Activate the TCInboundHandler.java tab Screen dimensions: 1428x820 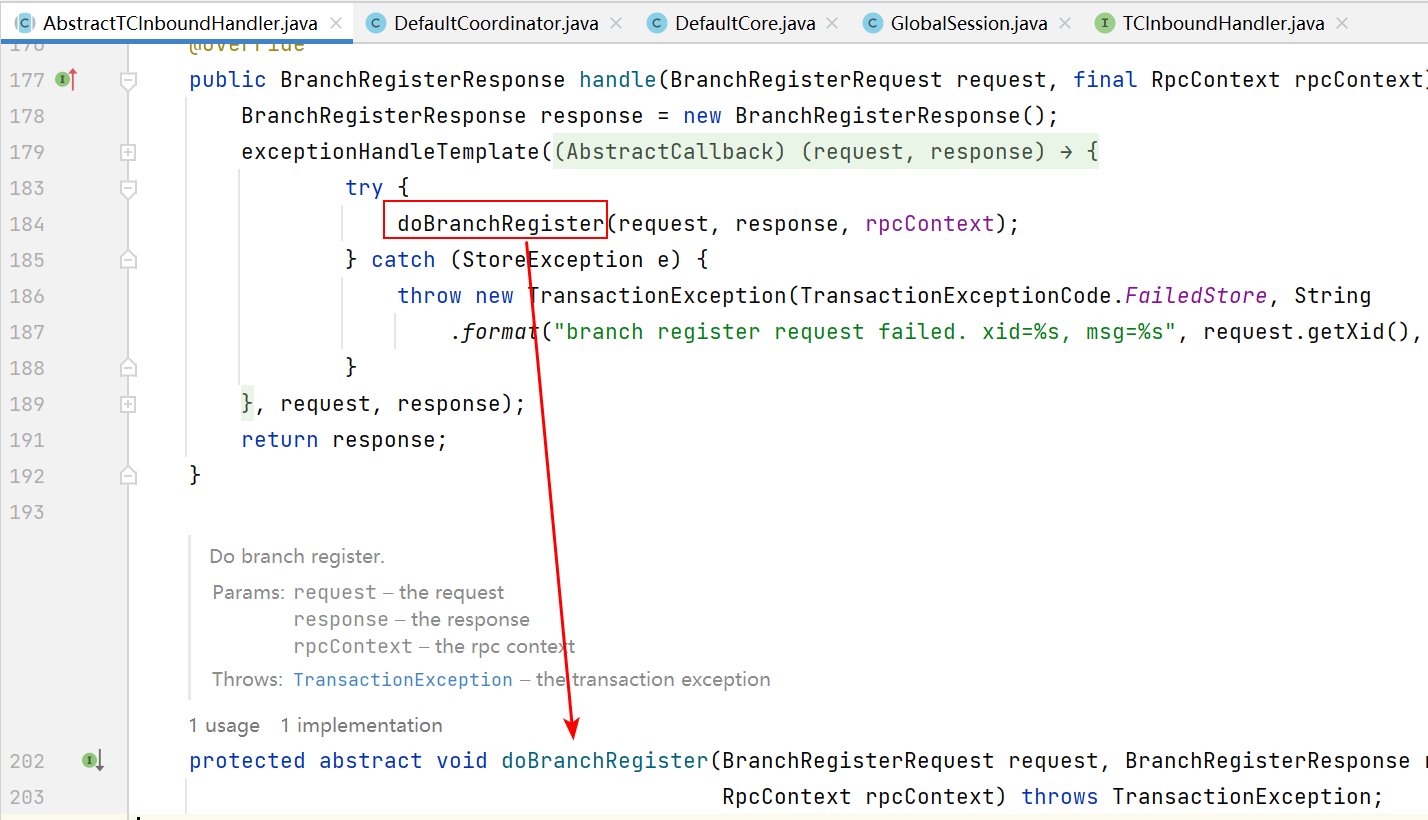click(x=1221, y=23)
